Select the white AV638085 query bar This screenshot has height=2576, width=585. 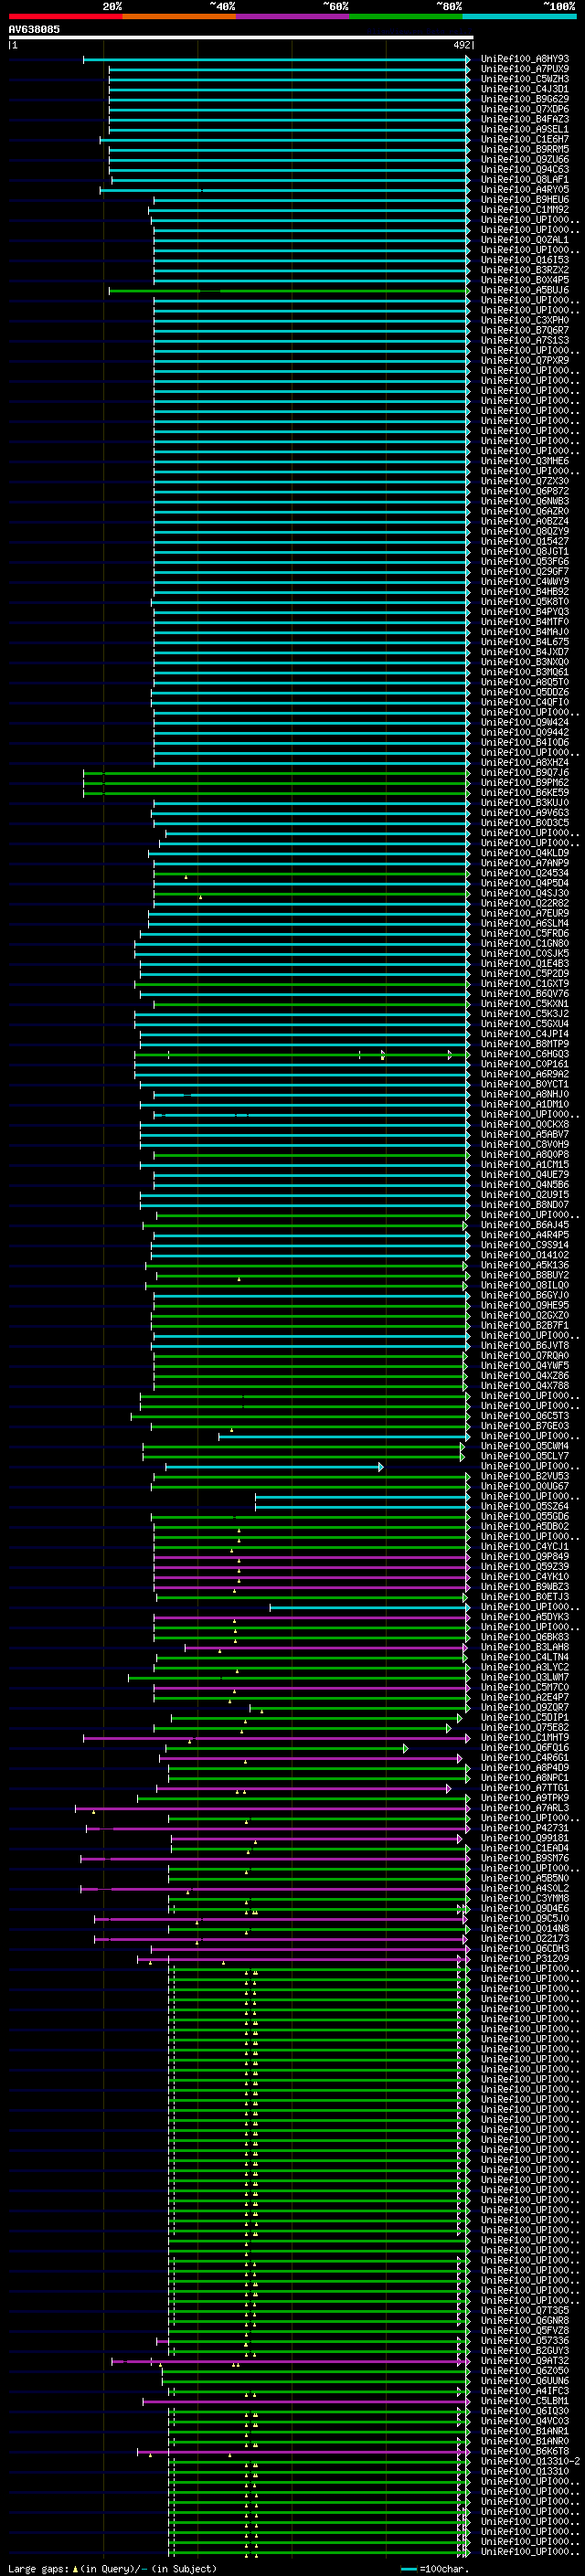click(x=240, y=38)
